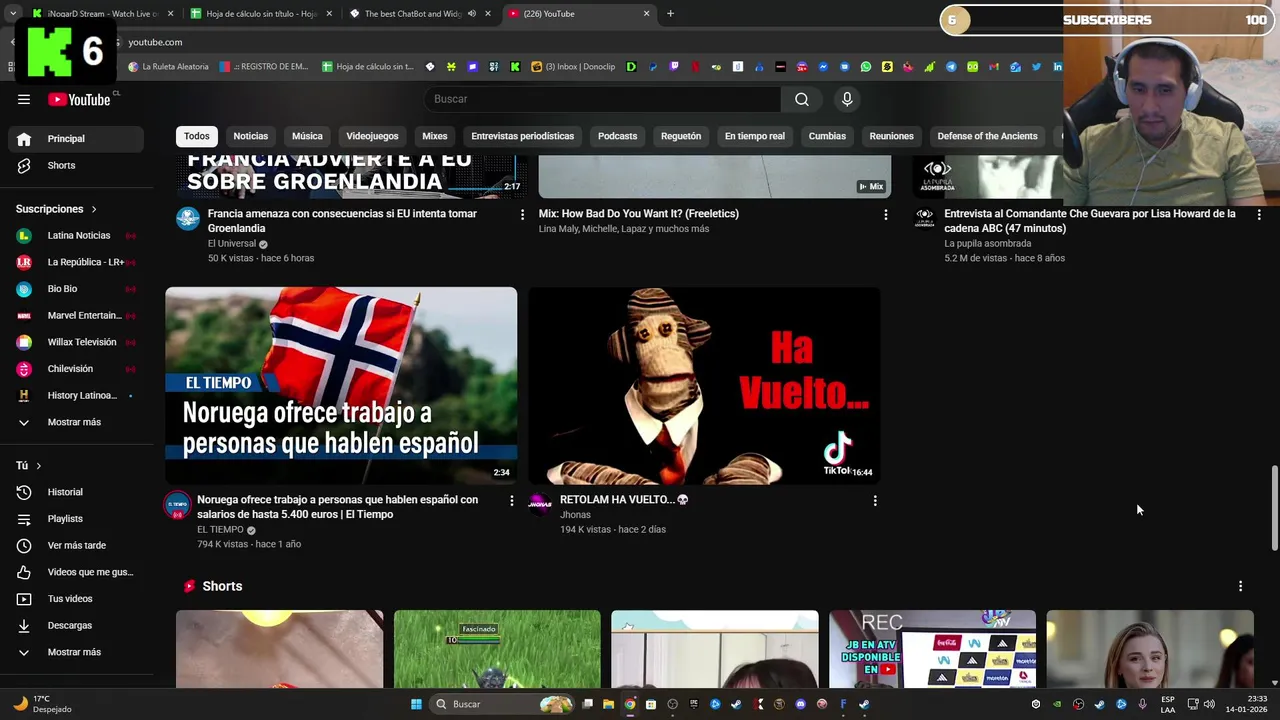Open options menu for Francia amenaza video
This screenshot has width=1280, height=720.
click(522, 214)
